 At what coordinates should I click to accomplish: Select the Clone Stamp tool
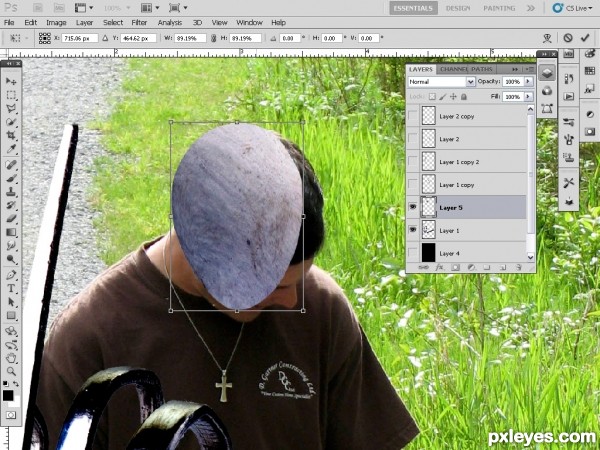pos(11,192)
